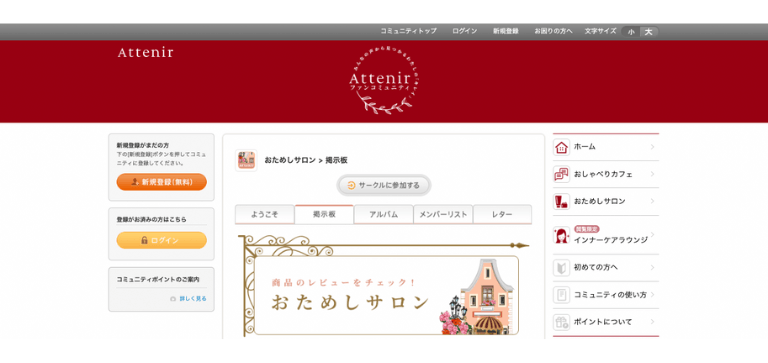The width and height of the screenshot is (768, 363).
Task: Open the Home house icon
Action: point(561,147)
